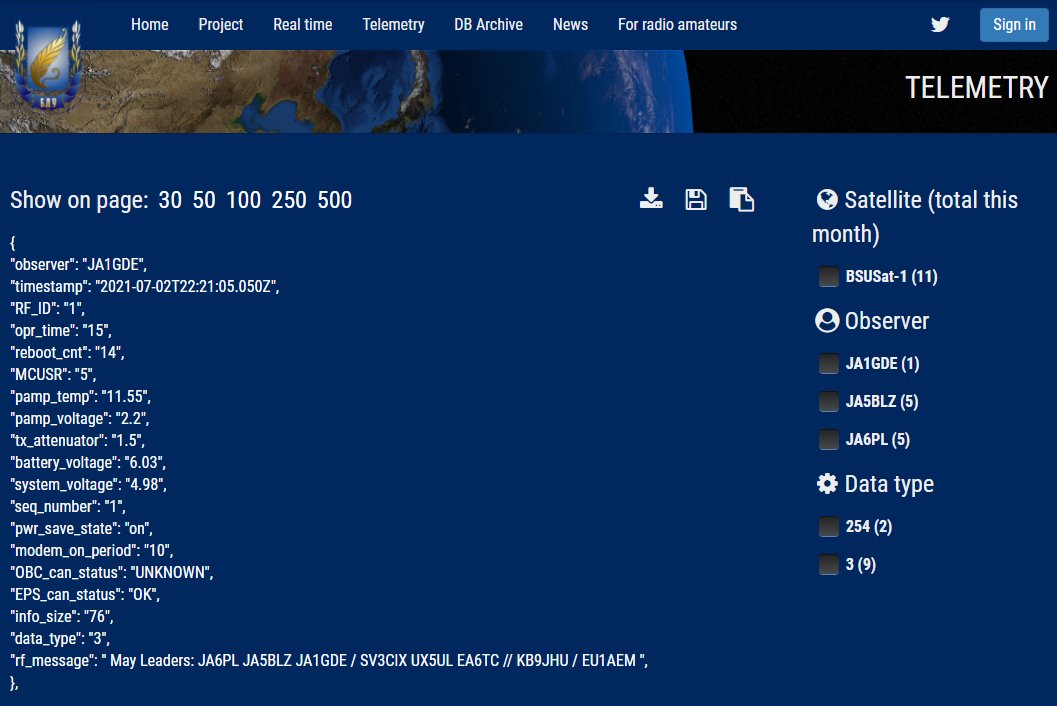Click the Observer filter heading text
Viewport: 1057px width, 706px height.
[886, 321]
